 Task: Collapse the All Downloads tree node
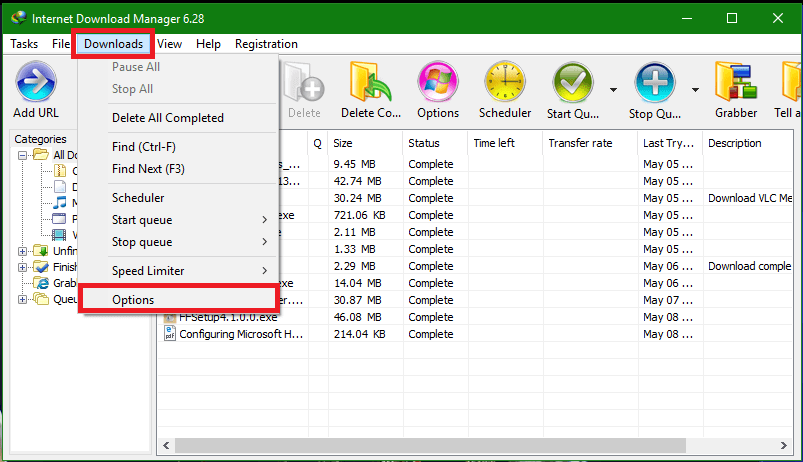pos(22,155)
